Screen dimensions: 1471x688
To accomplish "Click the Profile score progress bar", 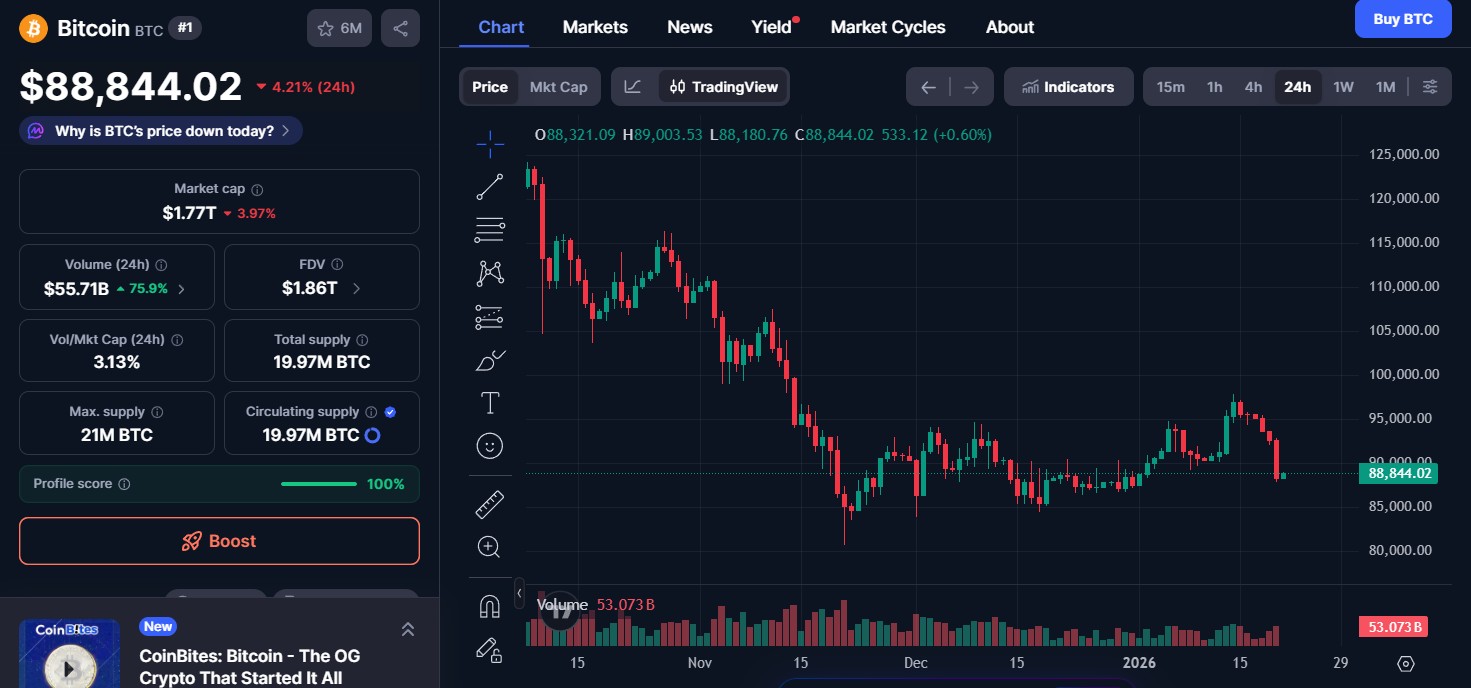I will (x=318, y=483).
